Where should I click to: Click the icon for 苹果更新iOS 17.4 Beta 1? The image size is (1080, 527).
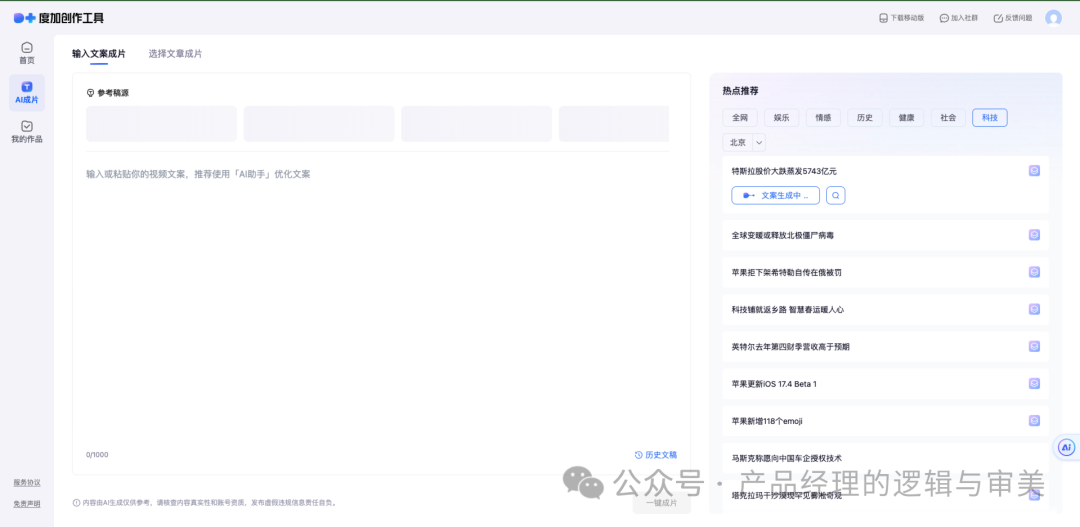coord(1034,384)
